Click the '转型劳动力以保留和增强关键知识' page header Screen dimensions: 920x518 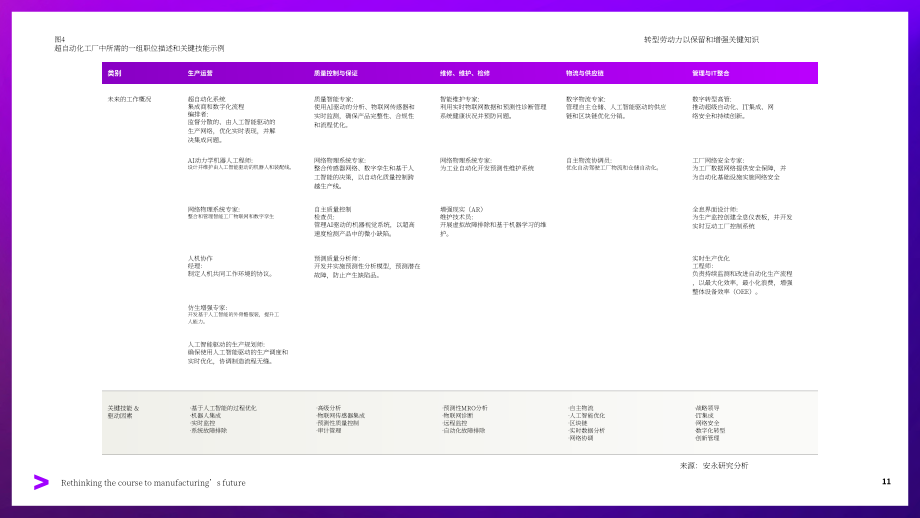pyautogui.click(x=701, y=40)
